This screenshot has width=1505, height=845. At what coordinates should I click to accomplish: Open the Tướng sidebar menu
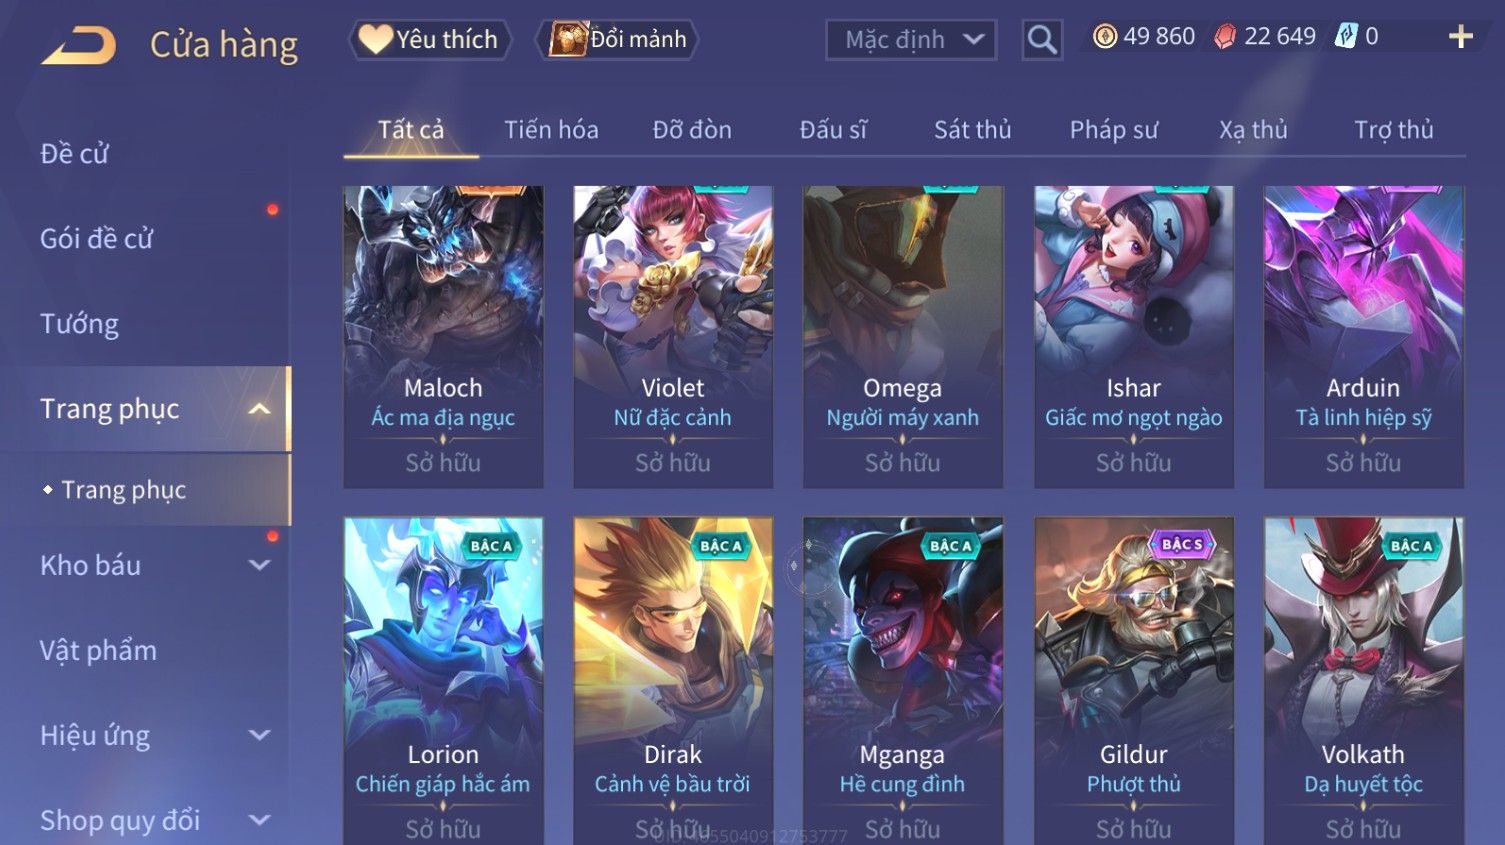coord(80,324)
